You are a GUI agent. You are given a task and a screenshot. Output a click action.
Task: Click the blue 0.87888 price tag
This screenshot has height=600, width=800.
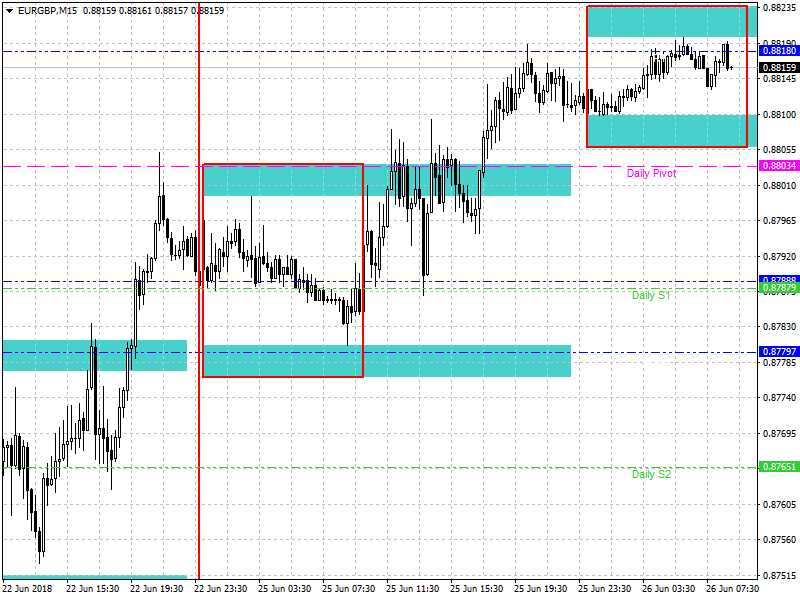pos(779,280)
